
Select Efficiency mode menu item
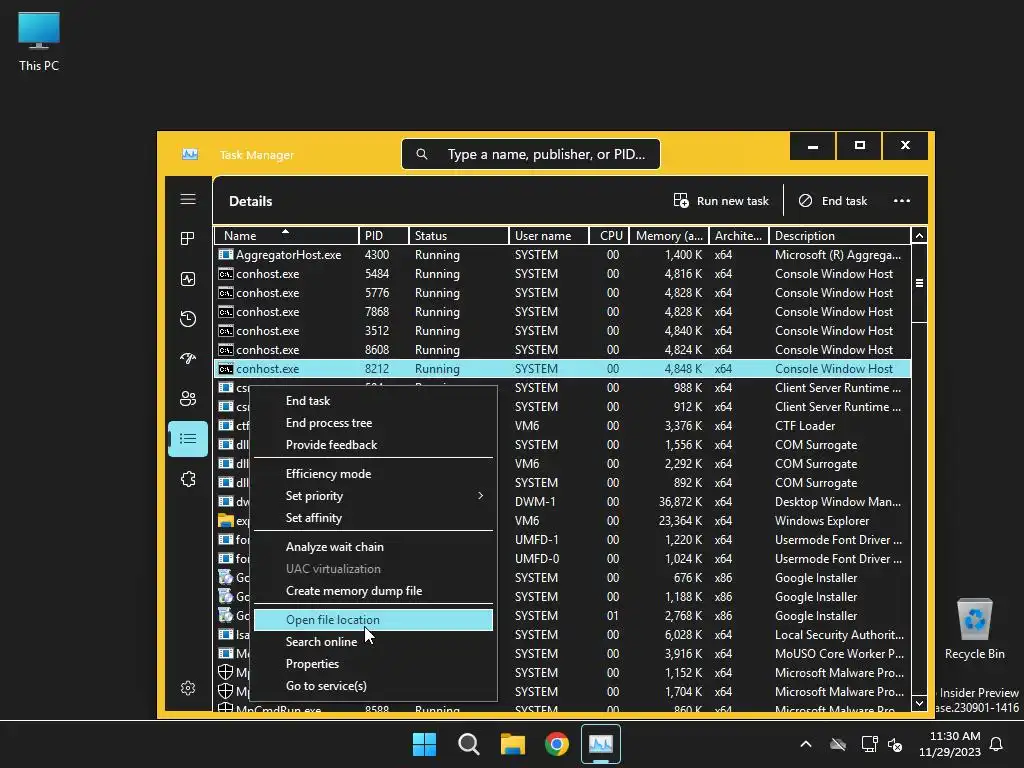point(328,473)
